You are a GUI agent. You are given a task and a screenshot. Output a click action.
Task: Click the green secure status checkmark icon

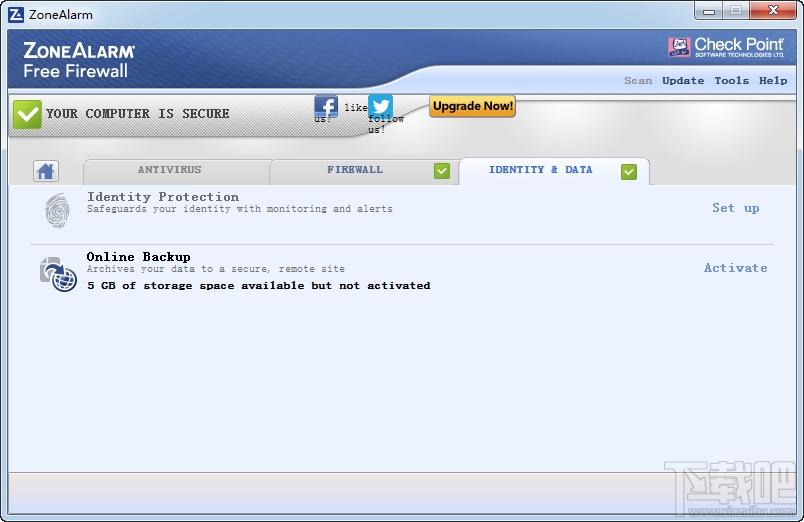click(27, 114)
